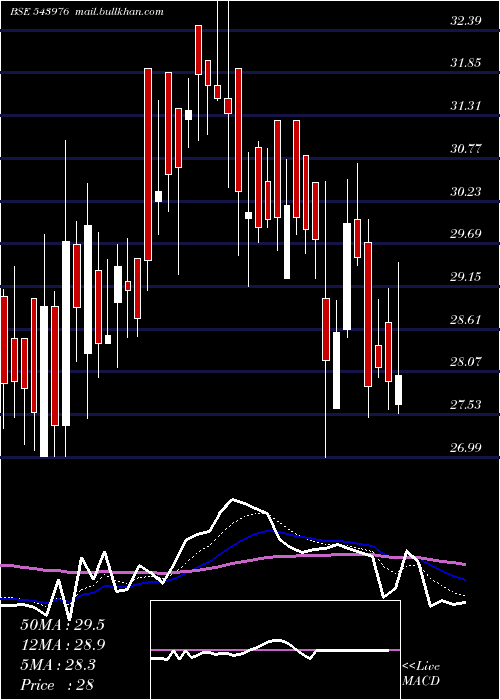Click the 5MA : 28.3 readout
The height and width of the screenshot is (700, 500).
(58, 665)
